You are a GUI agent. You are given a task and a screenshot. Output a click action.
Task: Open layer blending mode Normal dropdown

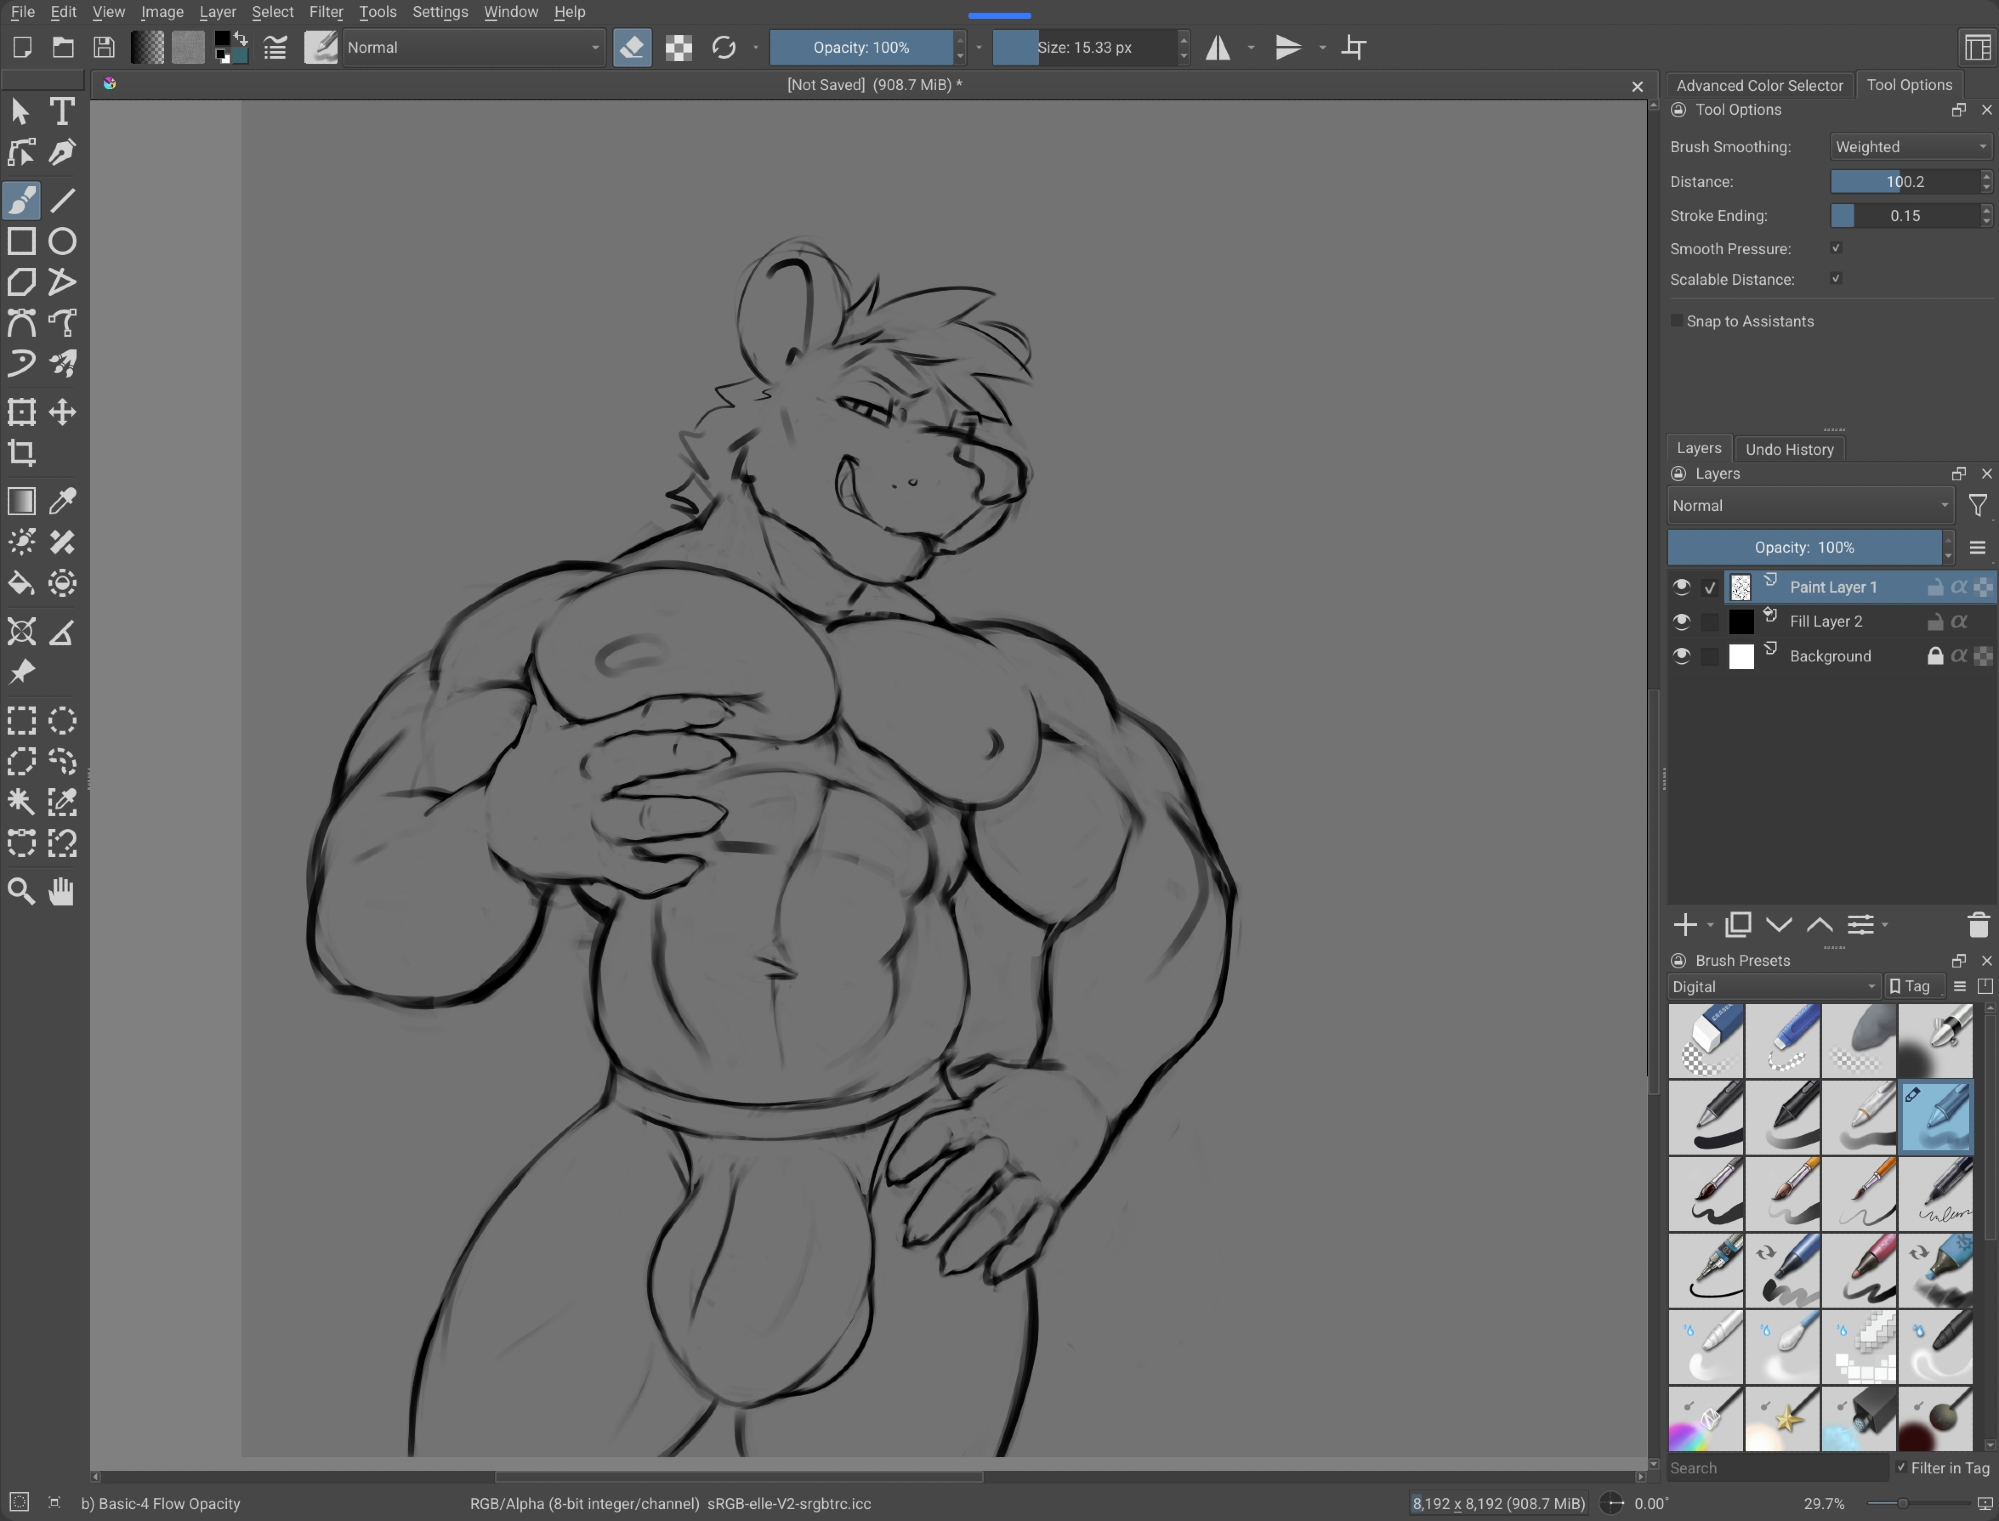coord(1810,506)
